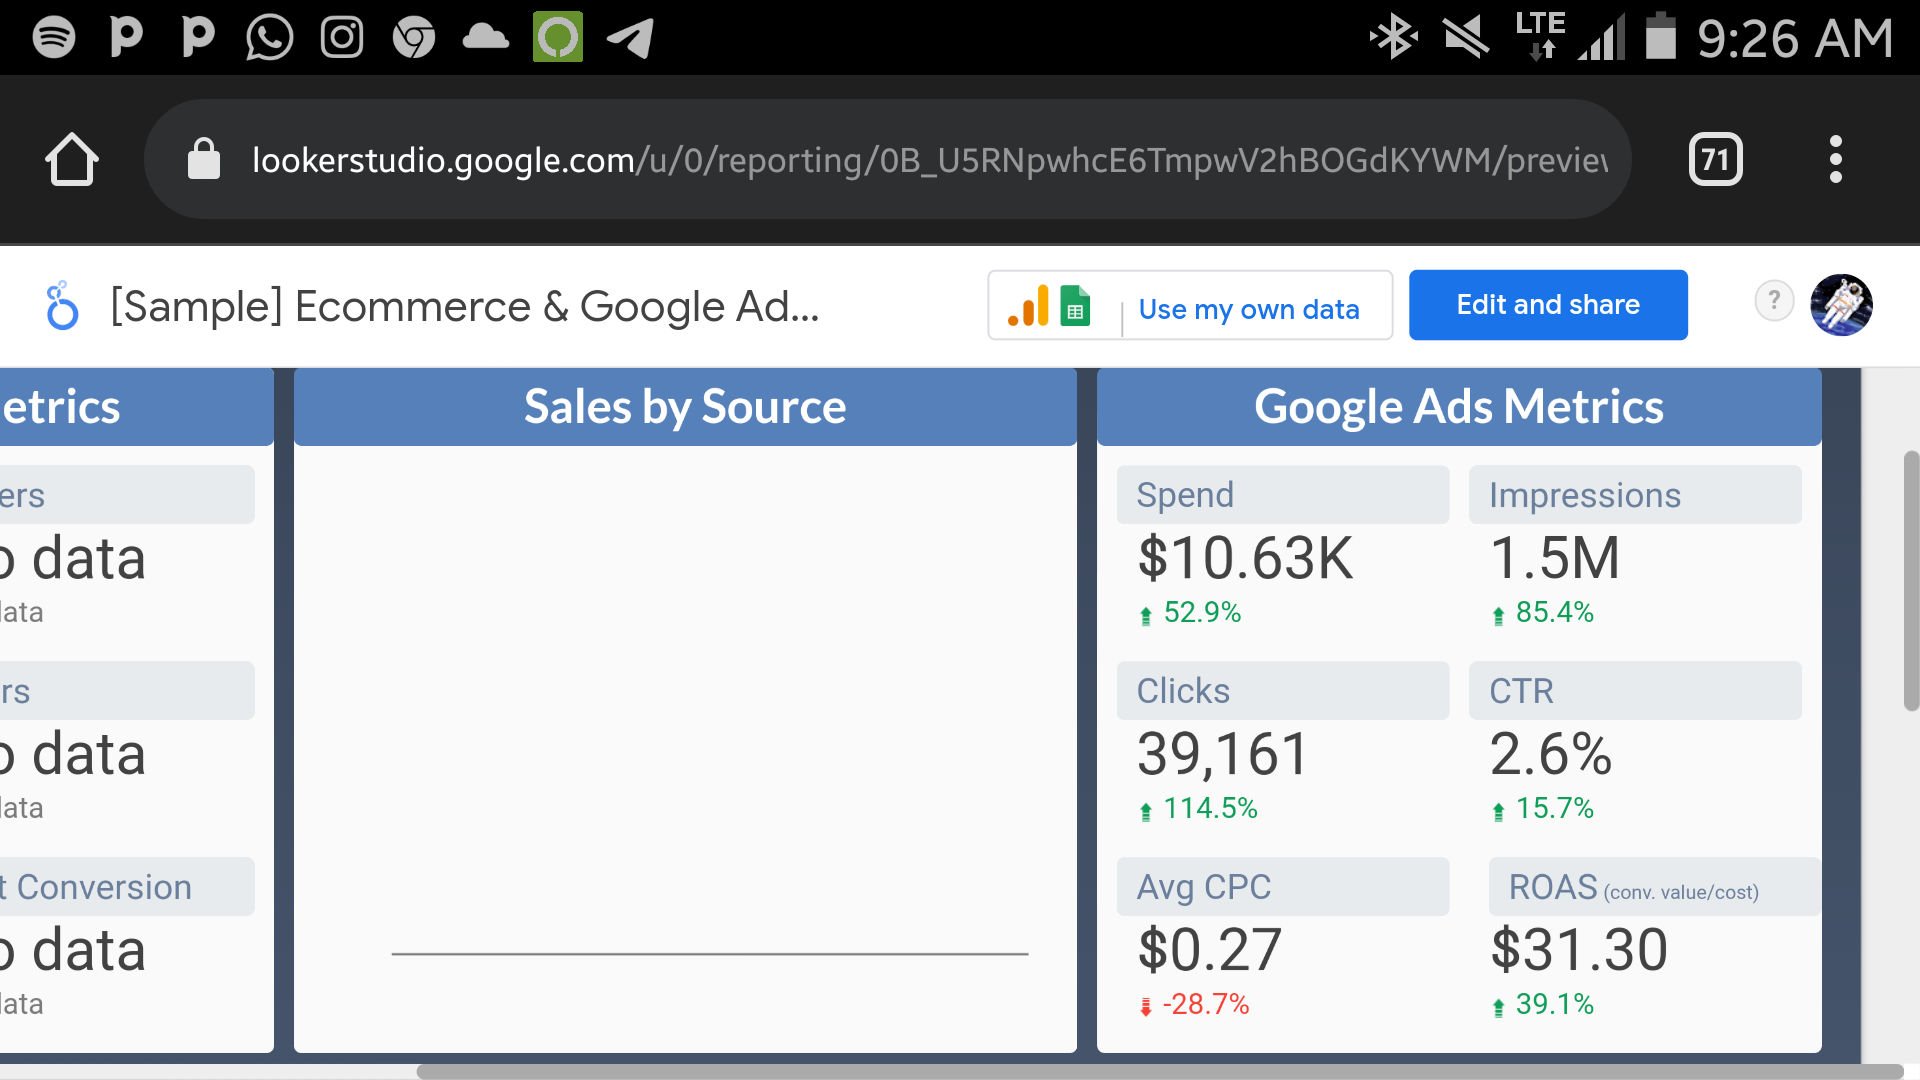
Task: Click the Google Sheets green icon
Action: click(1075, 306)
